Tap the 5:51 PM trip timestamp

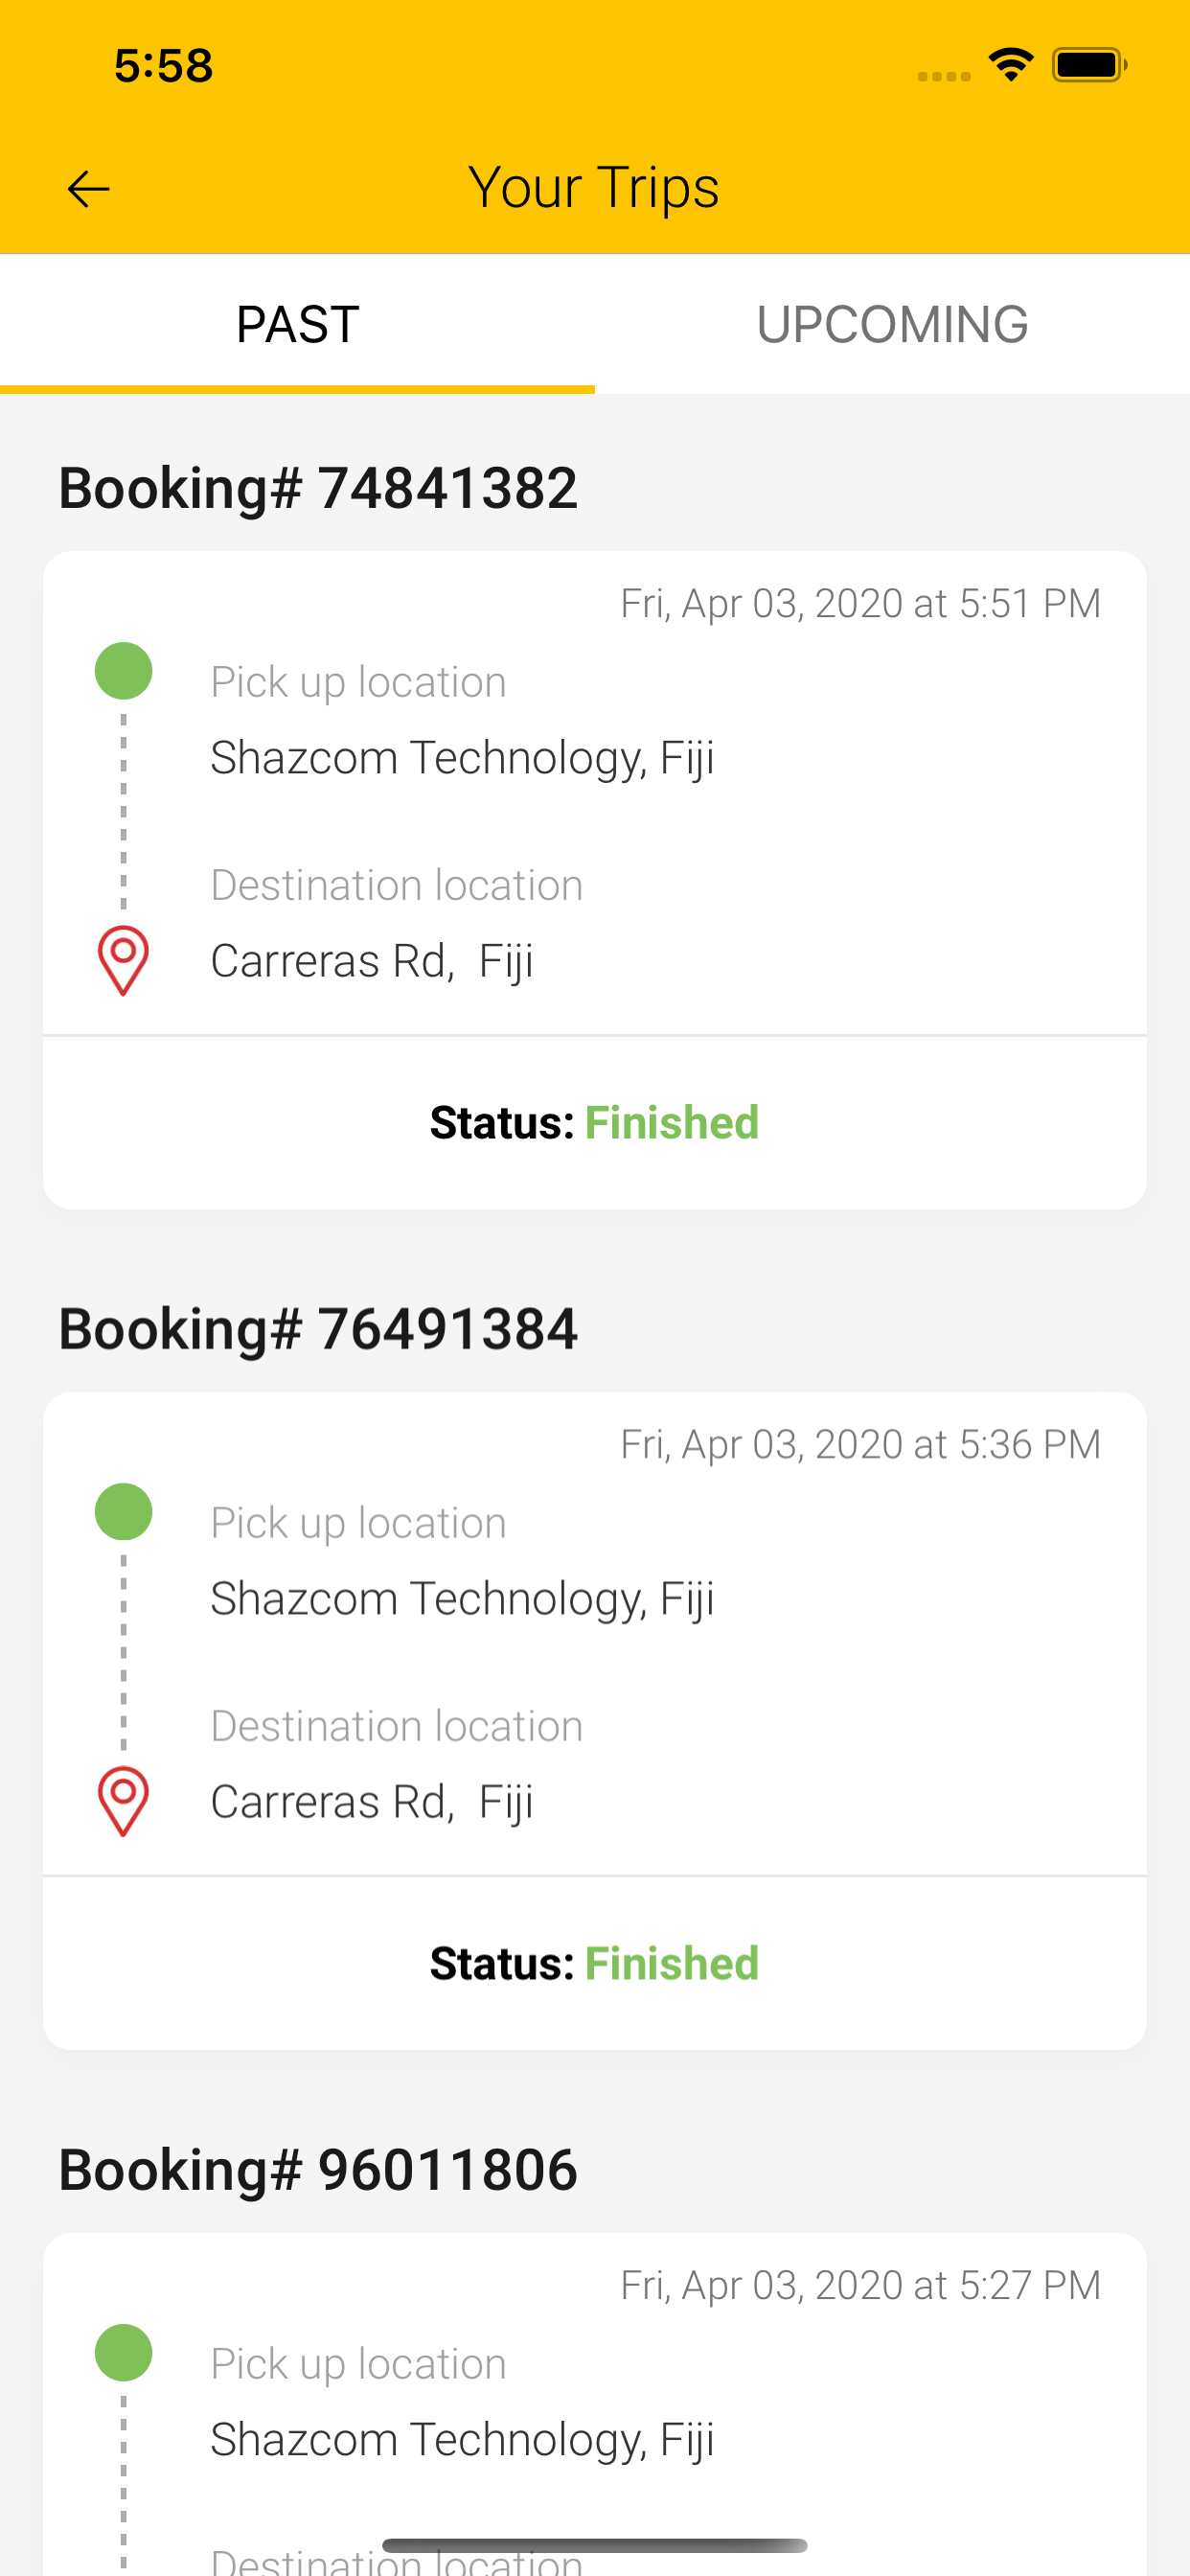tap(860, 604)
